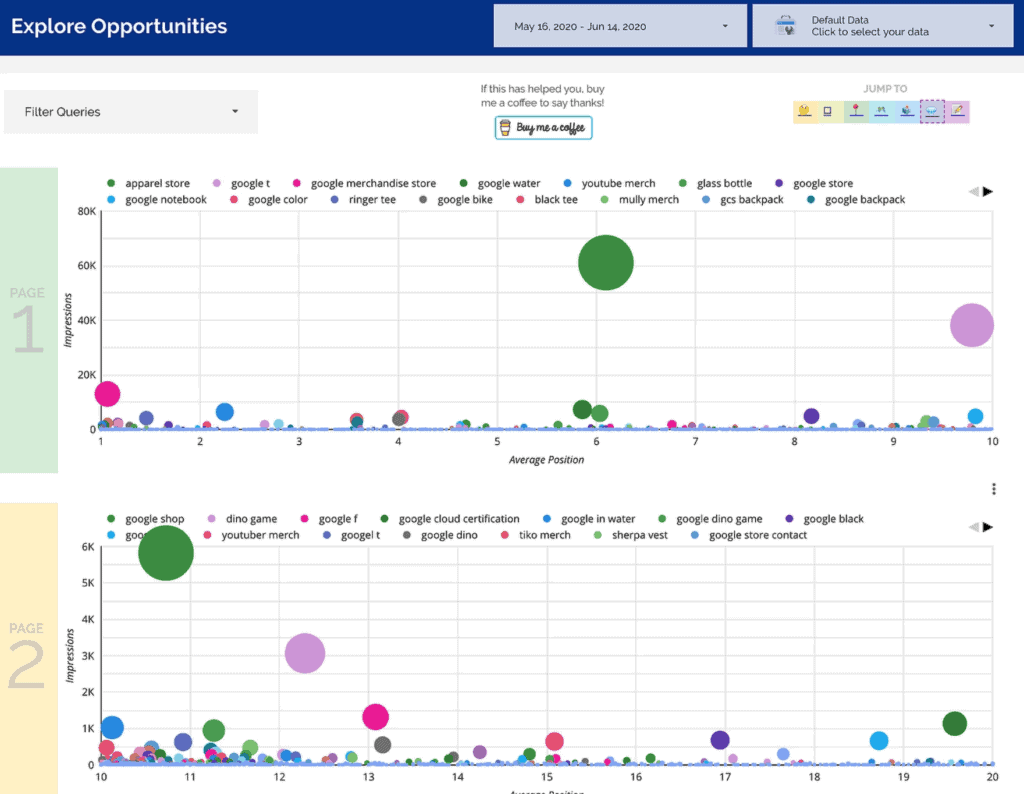Show next legend page in Page 2 chart
Viewport: 1024px width, 794px height.
(x=988, y=527)
